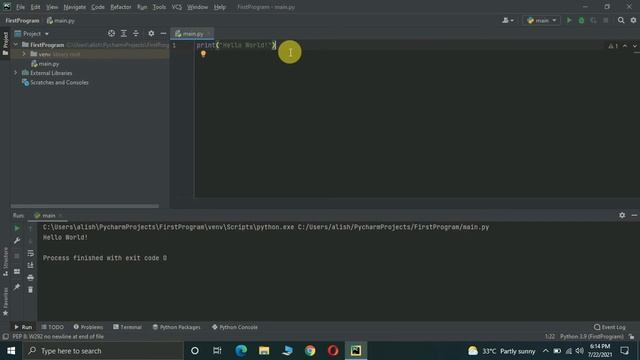Click the Project panel horizontal scrollbar

tap(84, 206)
